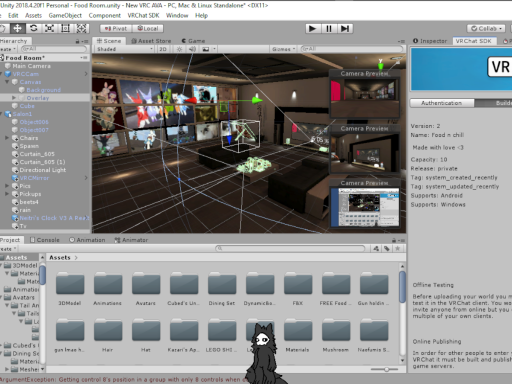Advance one frame with Step button

(x=345, y=29)
